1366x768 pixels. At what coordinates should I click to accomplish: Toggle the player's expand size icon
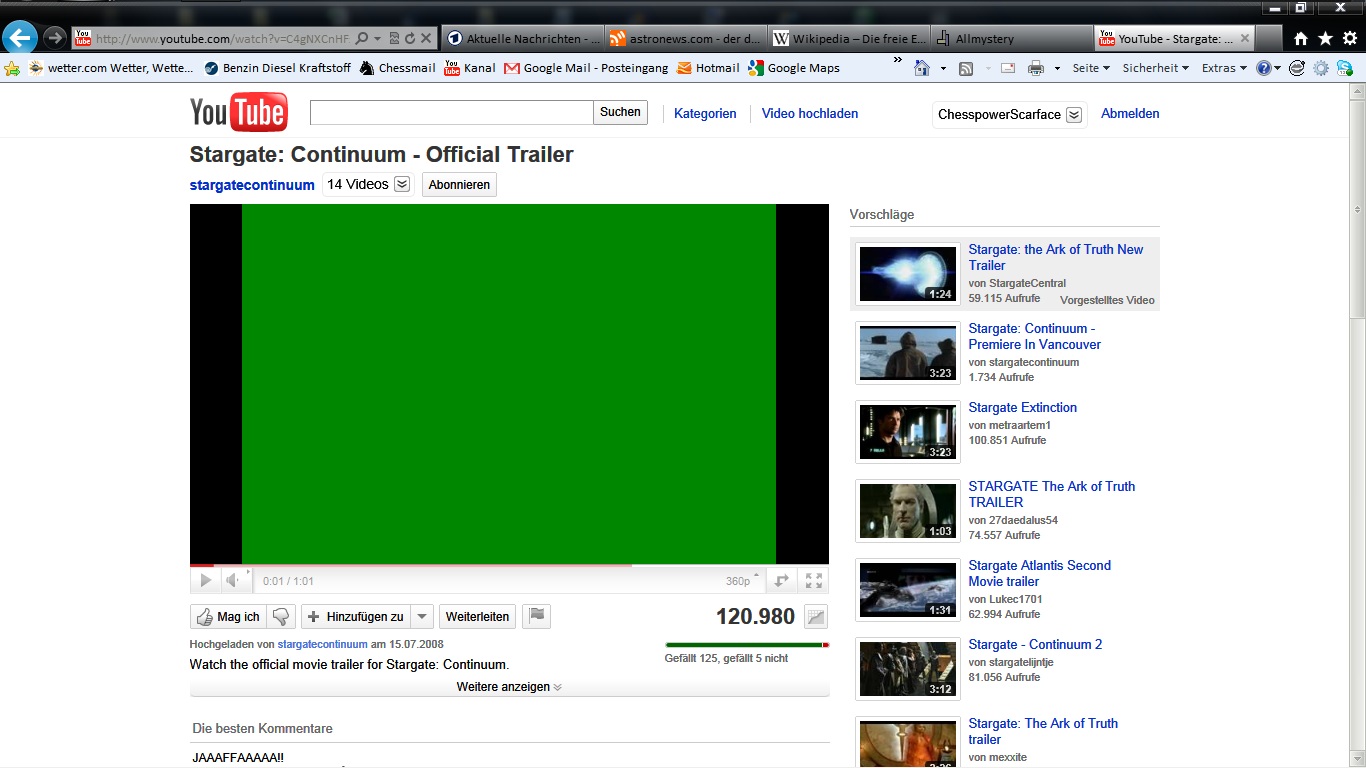point(782,581)
